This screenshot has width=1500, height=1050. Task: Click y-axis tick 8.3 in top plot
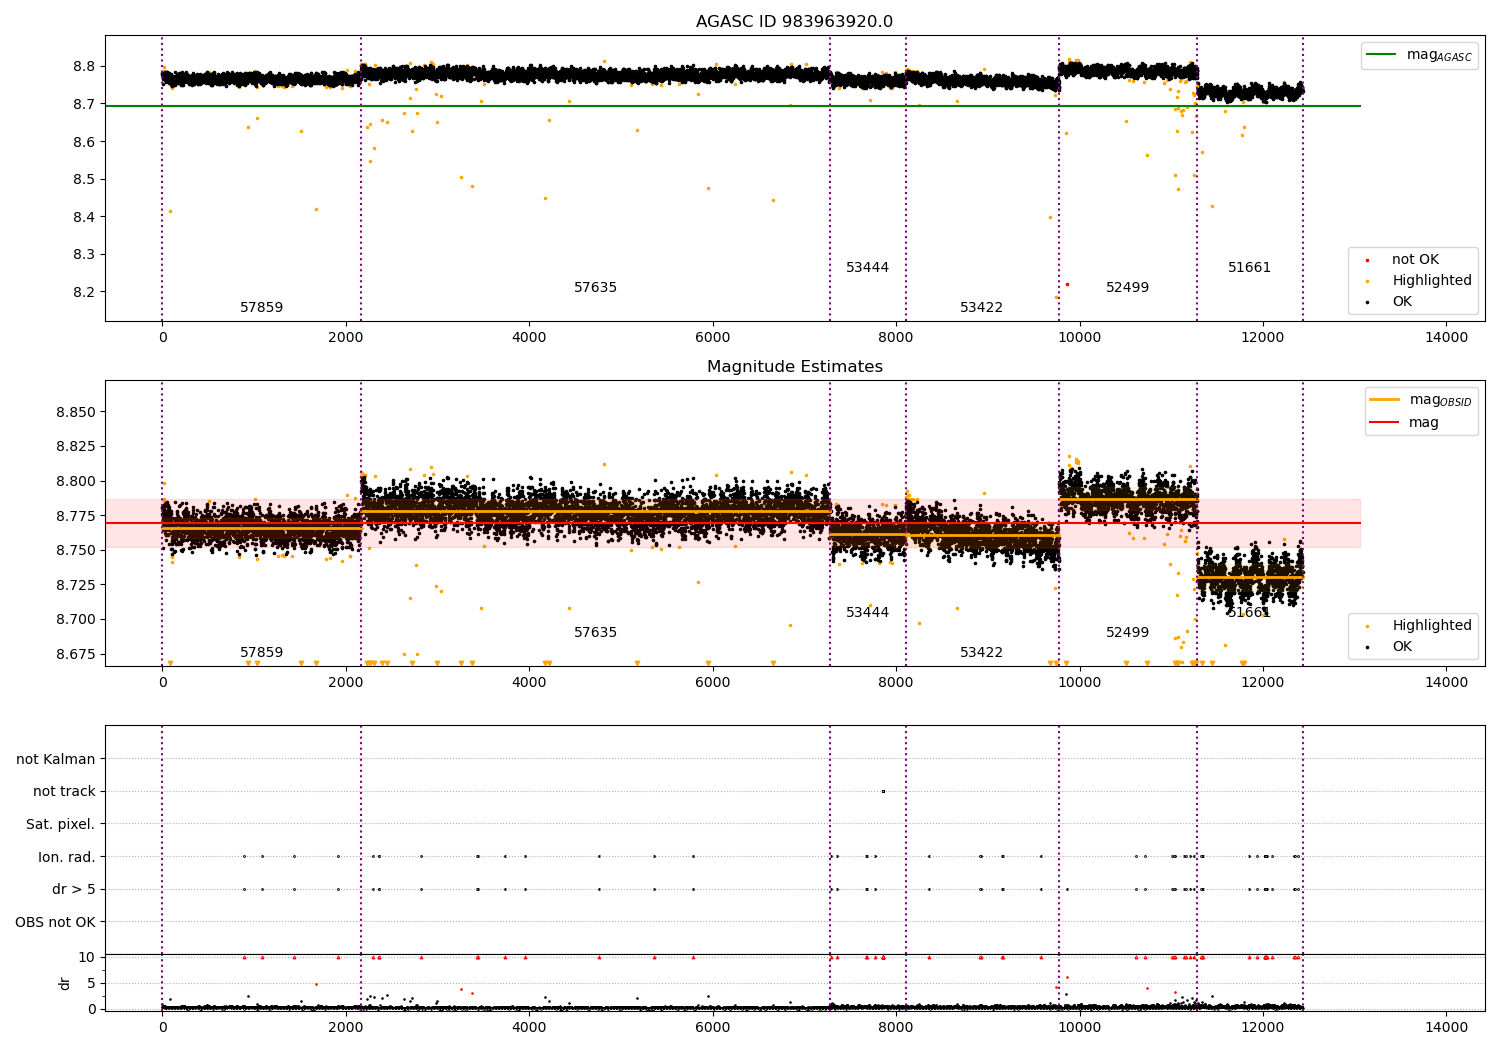[x=85, y=255]
